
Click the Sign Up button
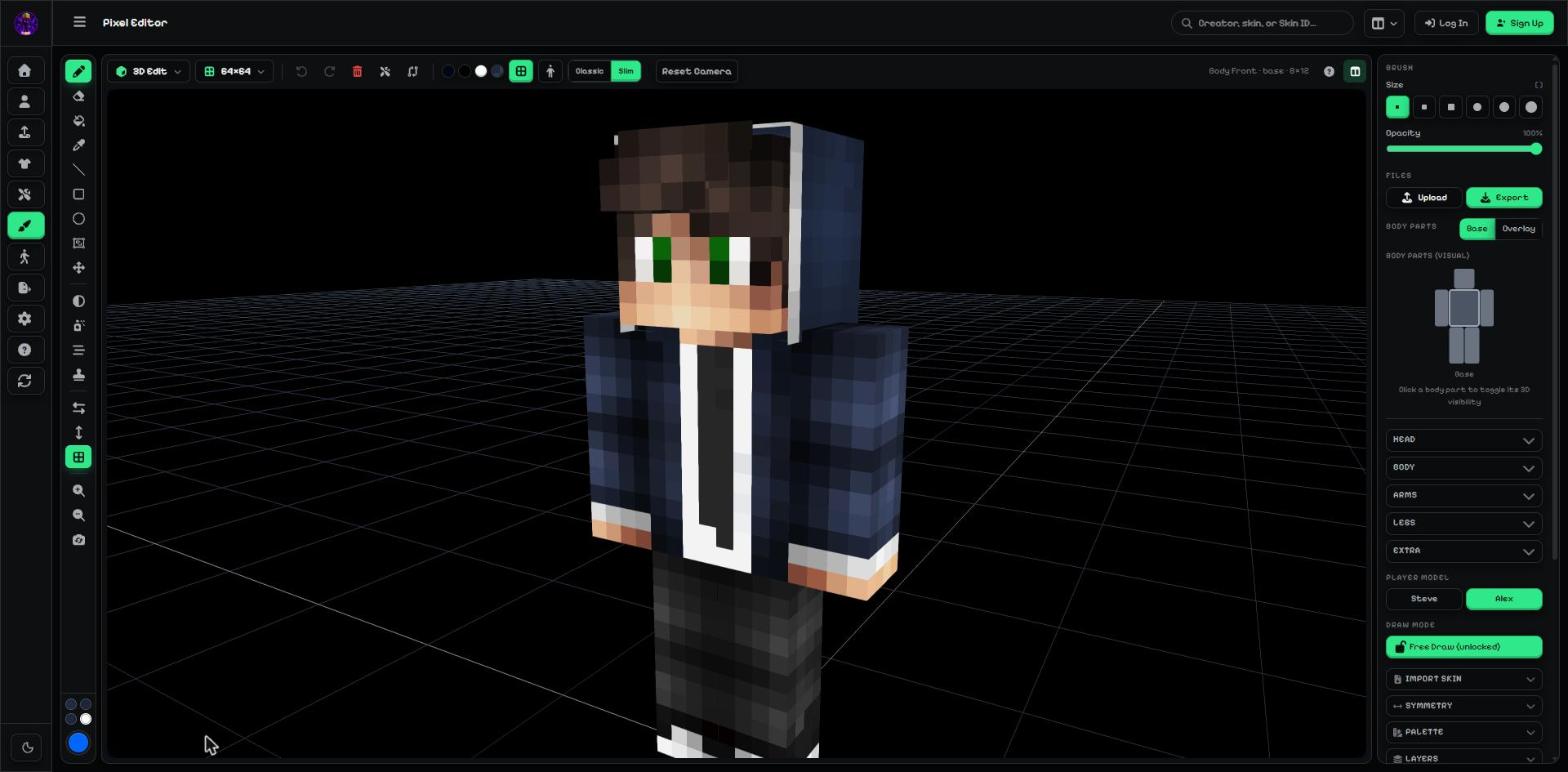[1520, 23]
